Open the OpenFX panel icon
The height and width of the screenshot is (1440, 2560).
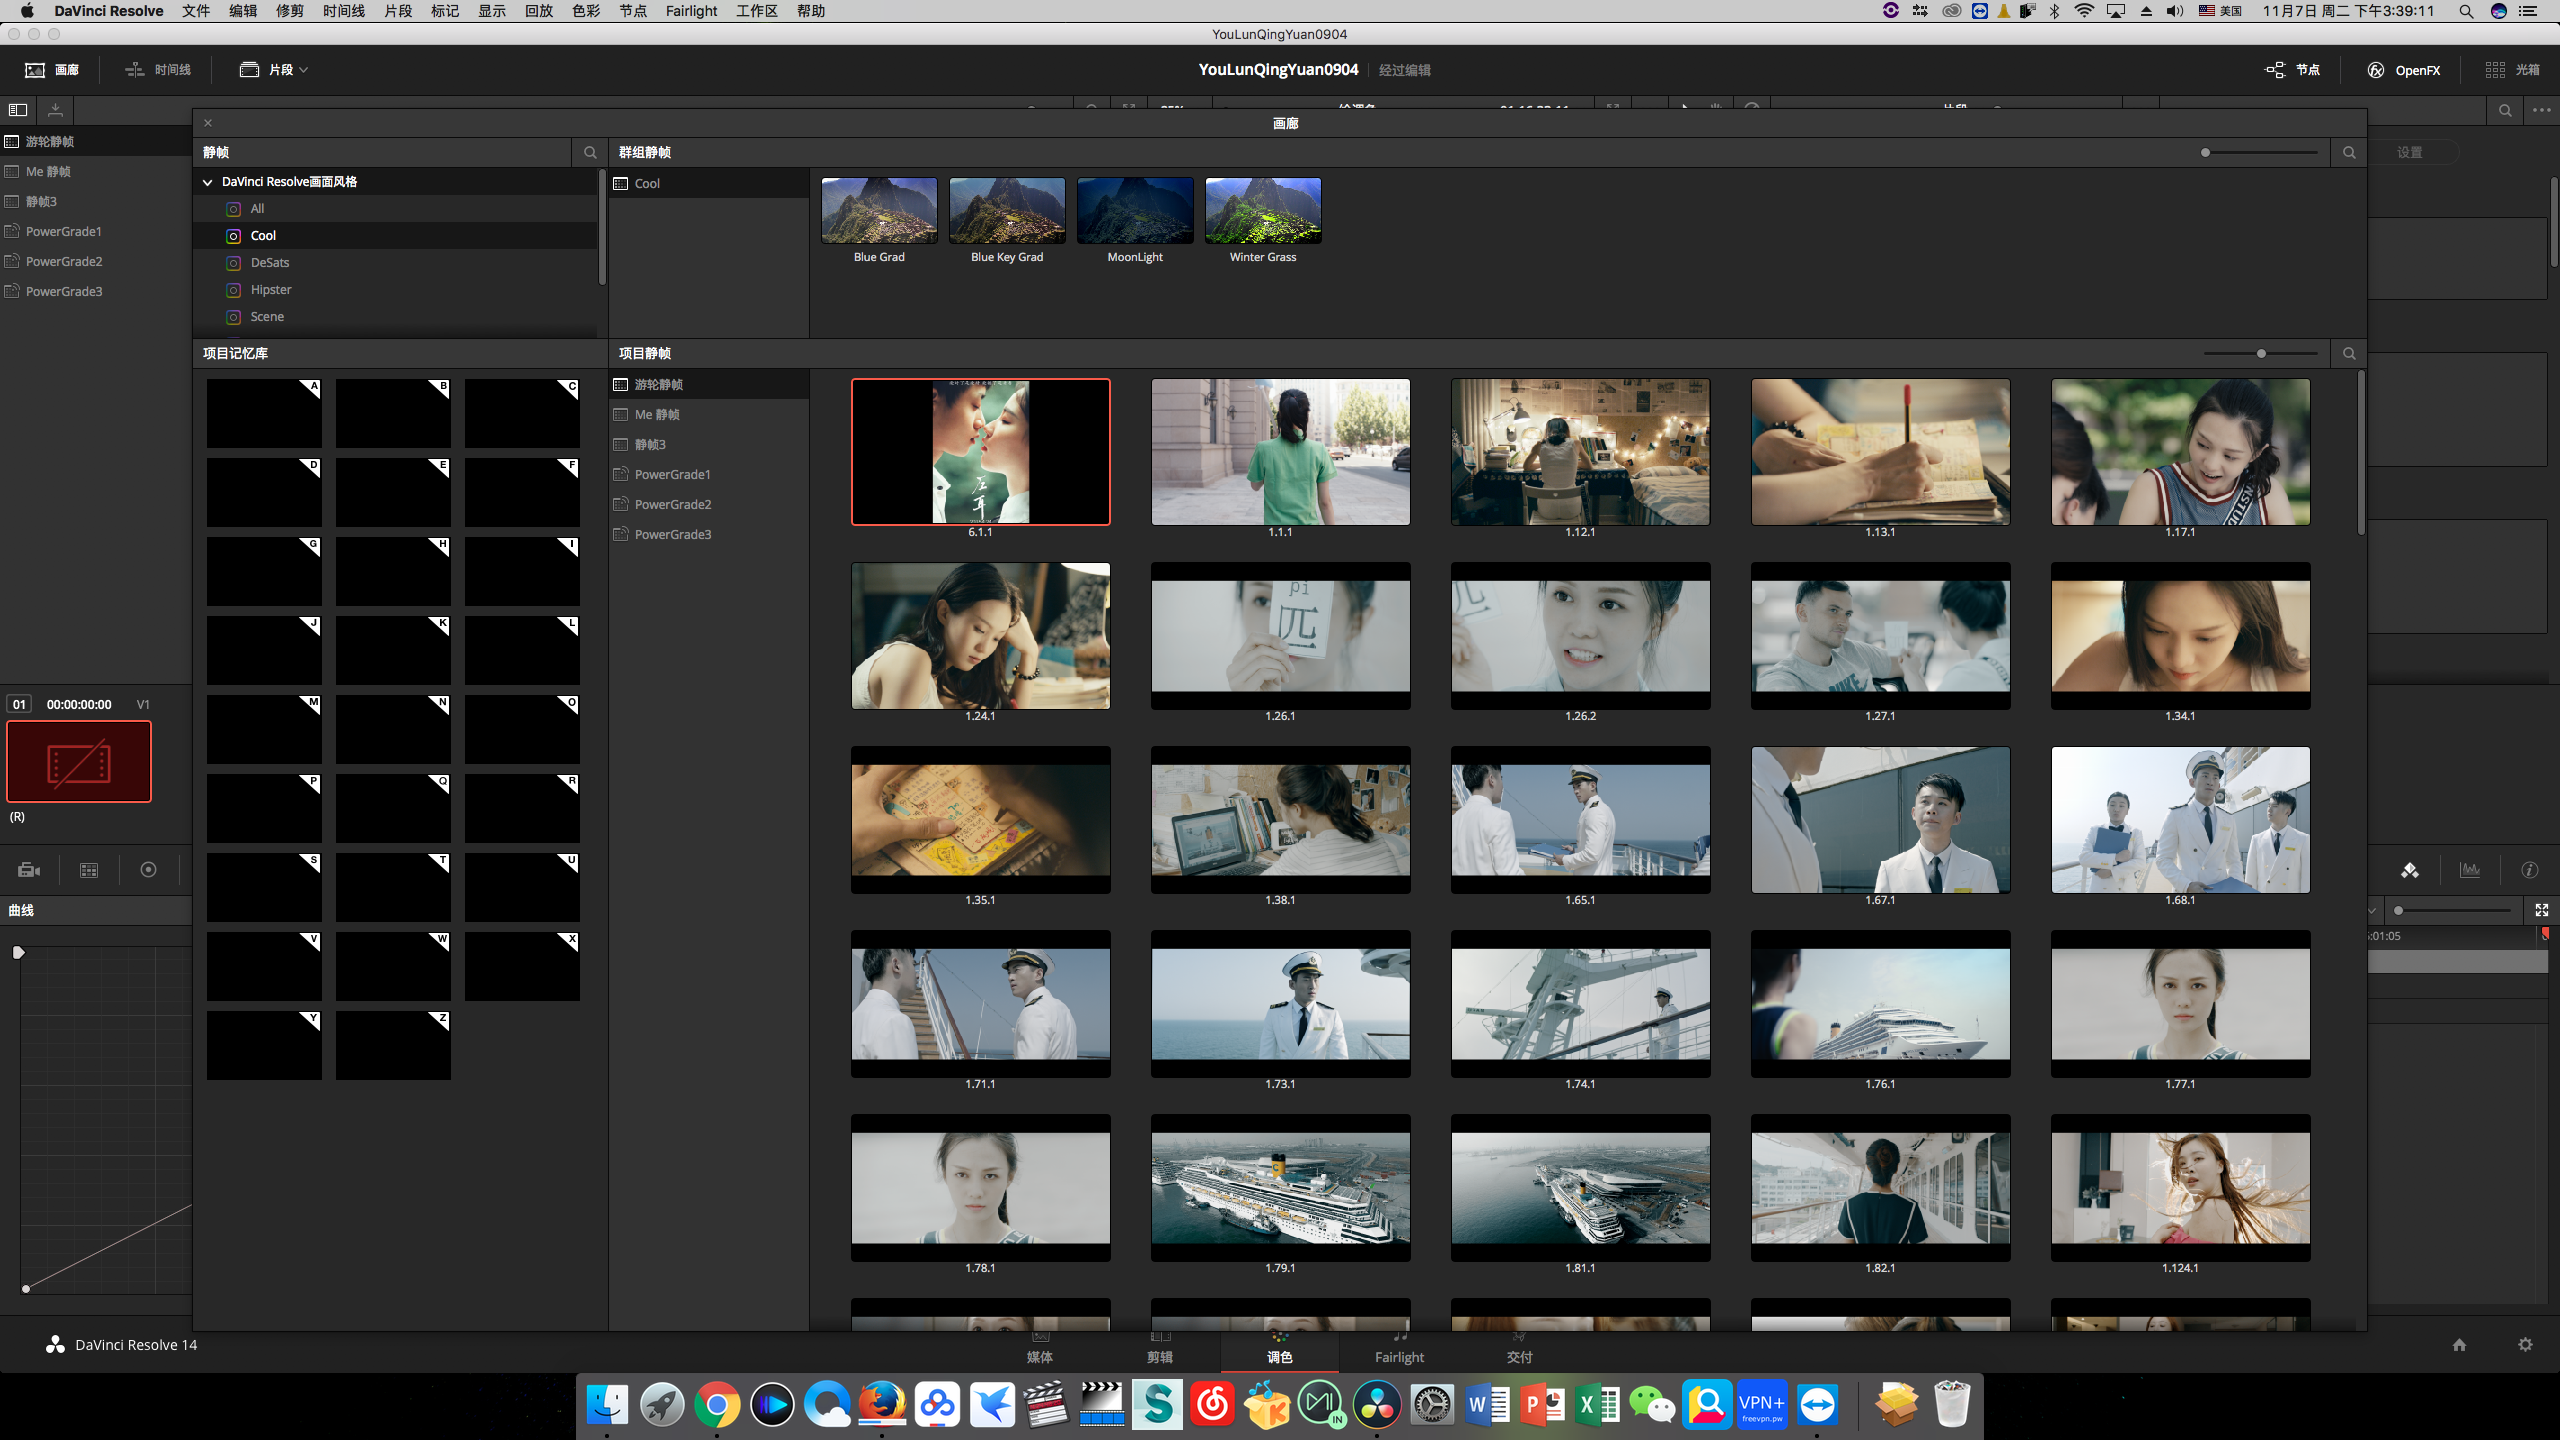2376,70
